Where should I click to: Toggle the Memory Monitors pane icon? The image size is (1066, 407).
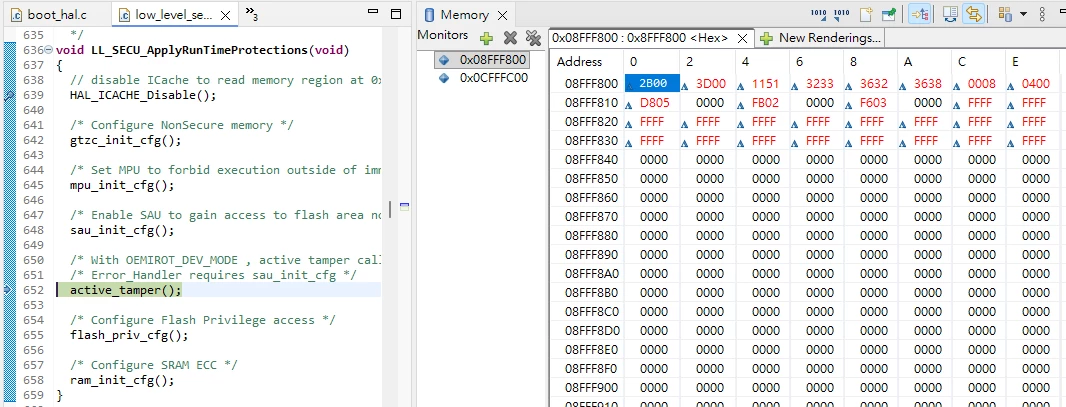tap(919, 14)
